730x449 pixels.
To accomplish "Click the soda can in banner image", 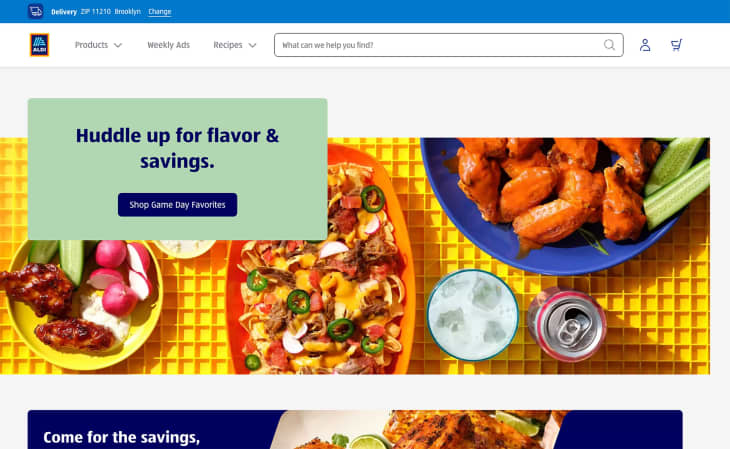I will [567, 325].
